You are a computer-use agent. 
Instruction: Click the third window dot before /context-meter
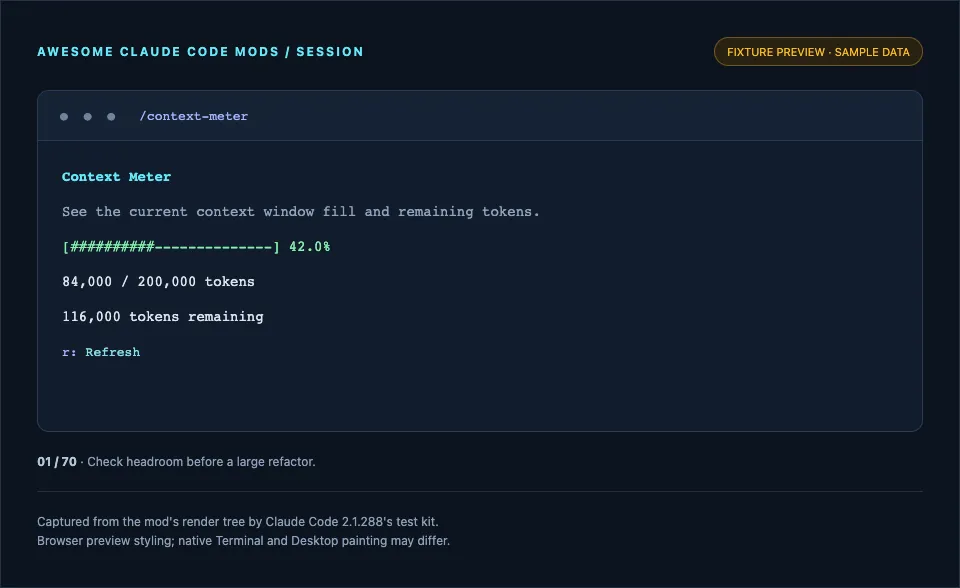111,117
